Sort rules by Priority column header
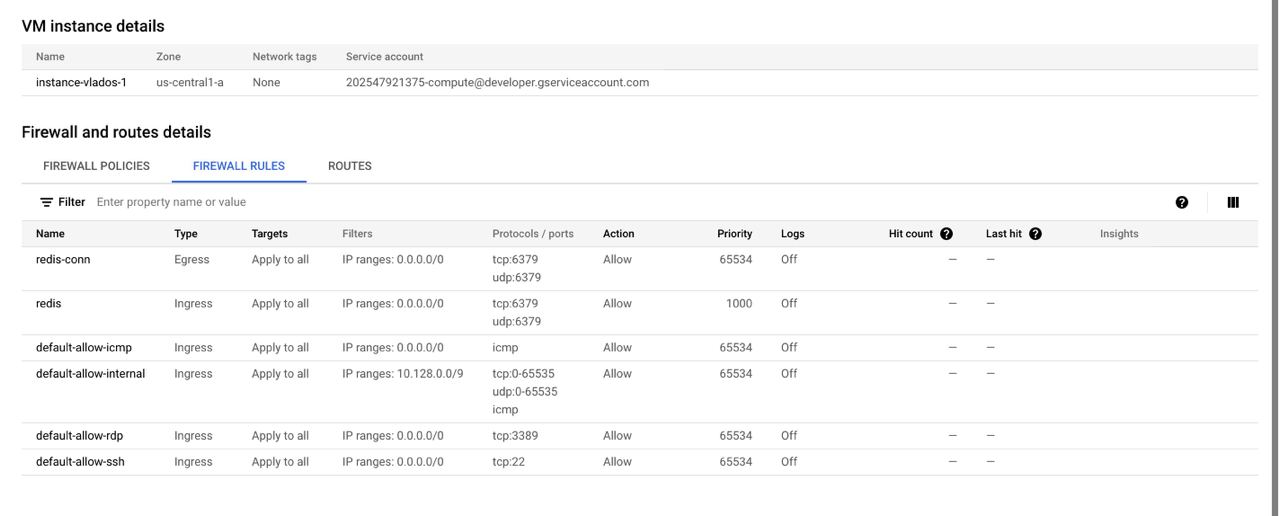 (x=734, y=234)
